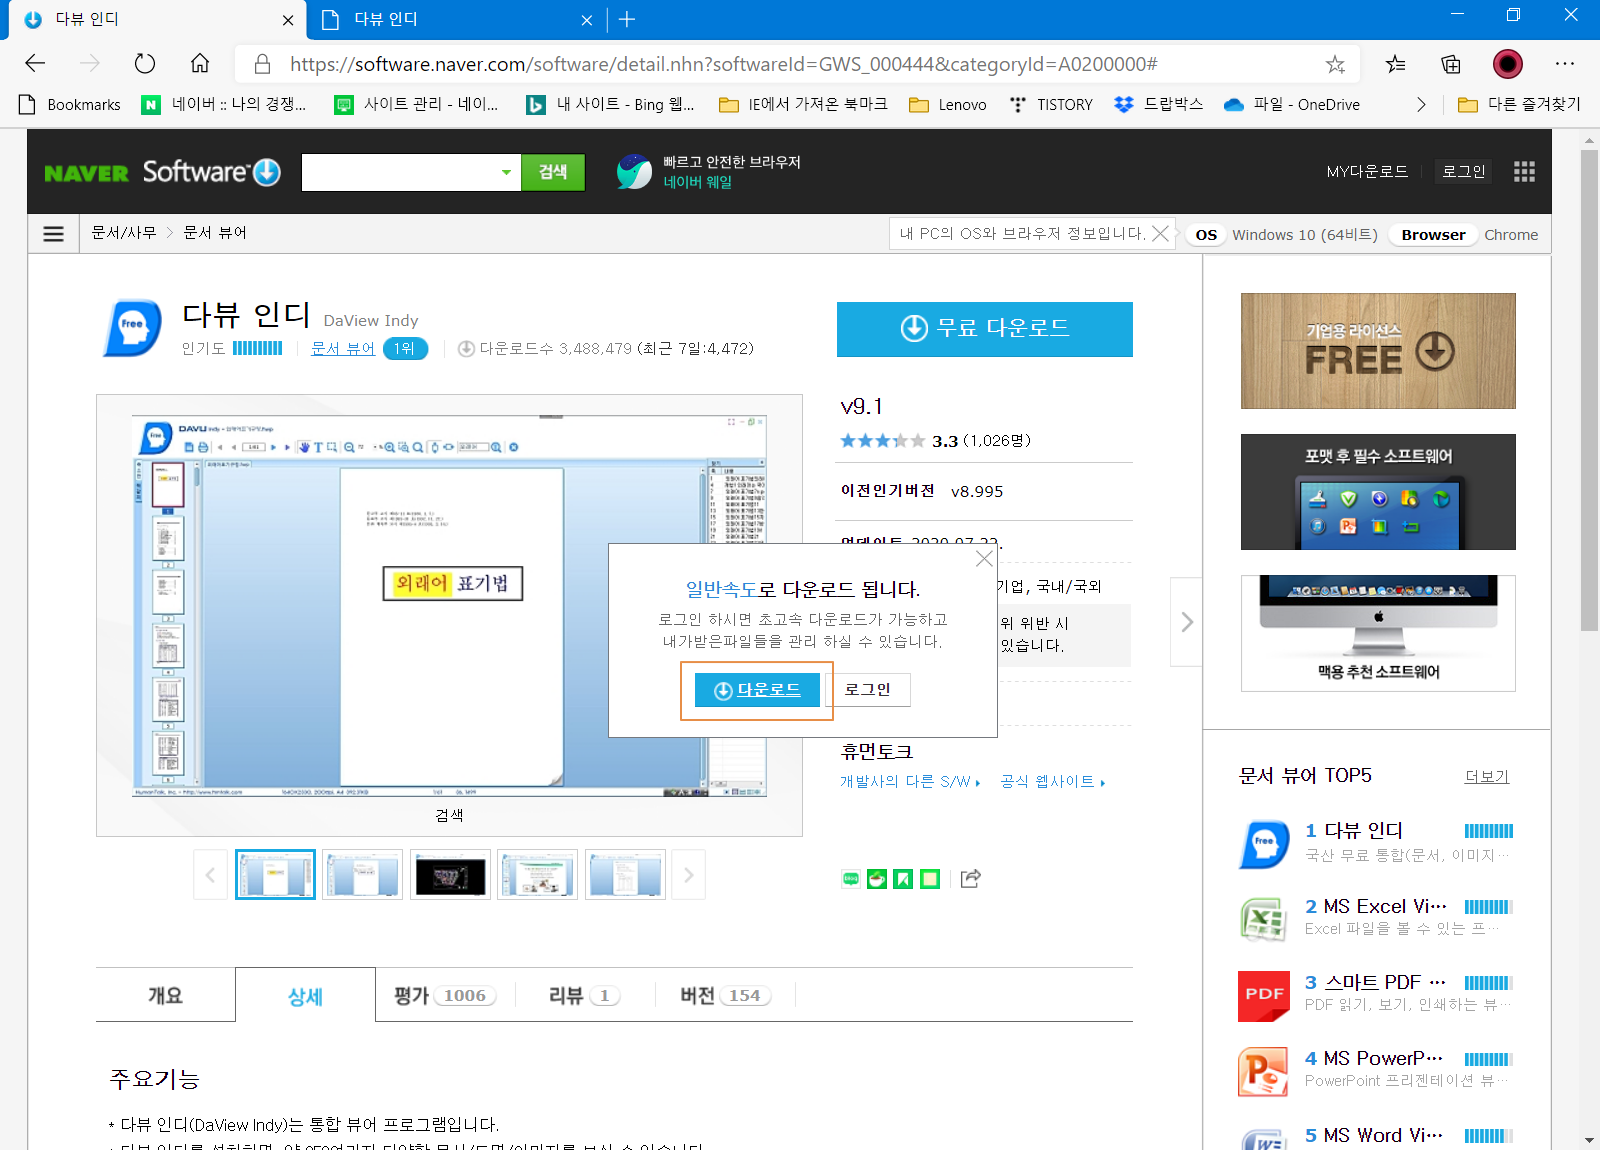
Task: Open the 리뷰 tab
Action: pyautogui.click(x=584, y=995)
